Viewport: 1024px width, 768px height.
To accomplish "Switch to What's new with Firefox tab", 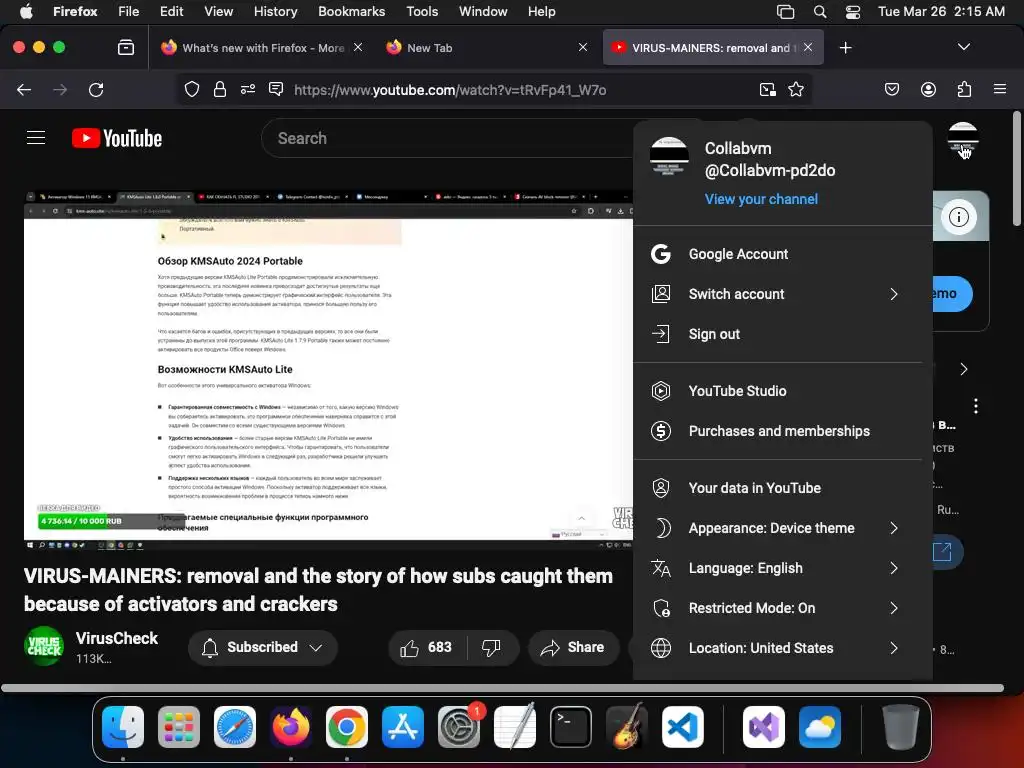I will [261, 48].
